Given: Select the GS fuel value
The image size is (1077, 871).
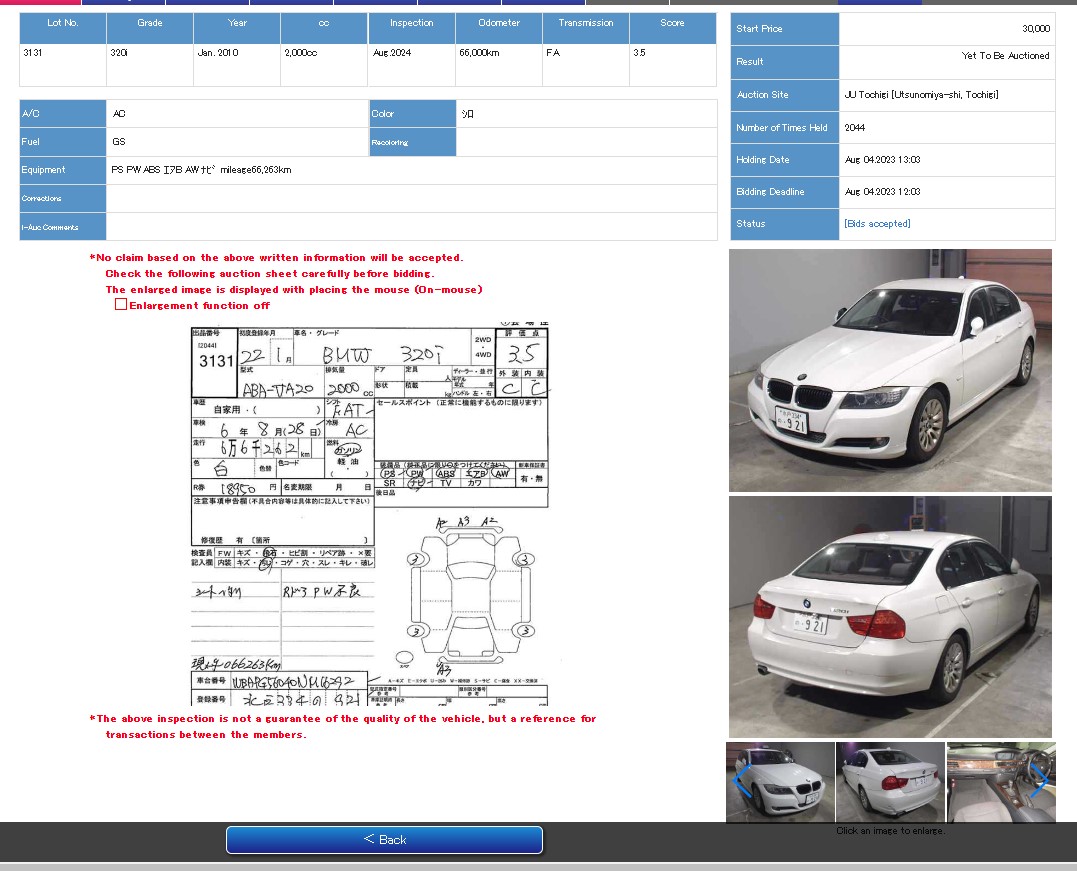Looking at the screenshot, I should pyautogui.click(x=119, y=142).
